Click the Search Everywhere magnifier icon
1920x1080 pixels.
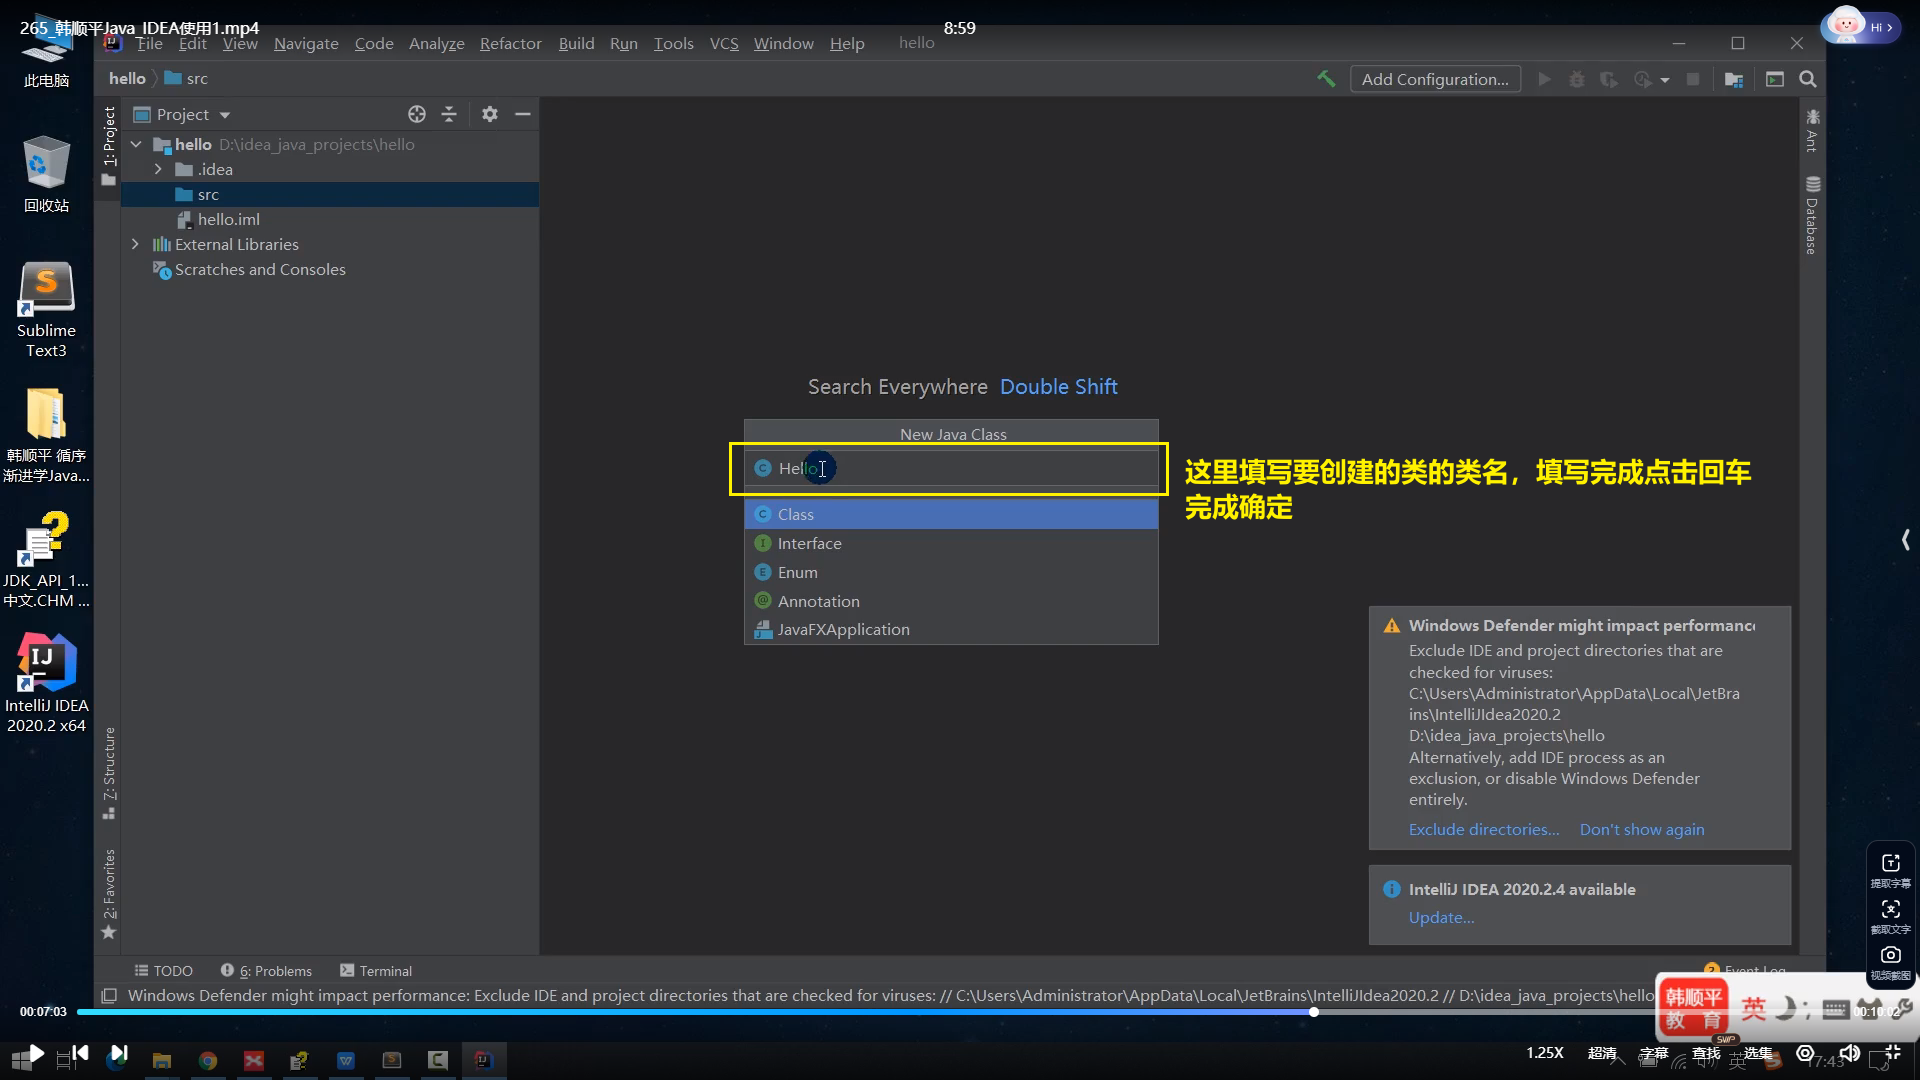pyautogui.click(x=1808, y=79)
